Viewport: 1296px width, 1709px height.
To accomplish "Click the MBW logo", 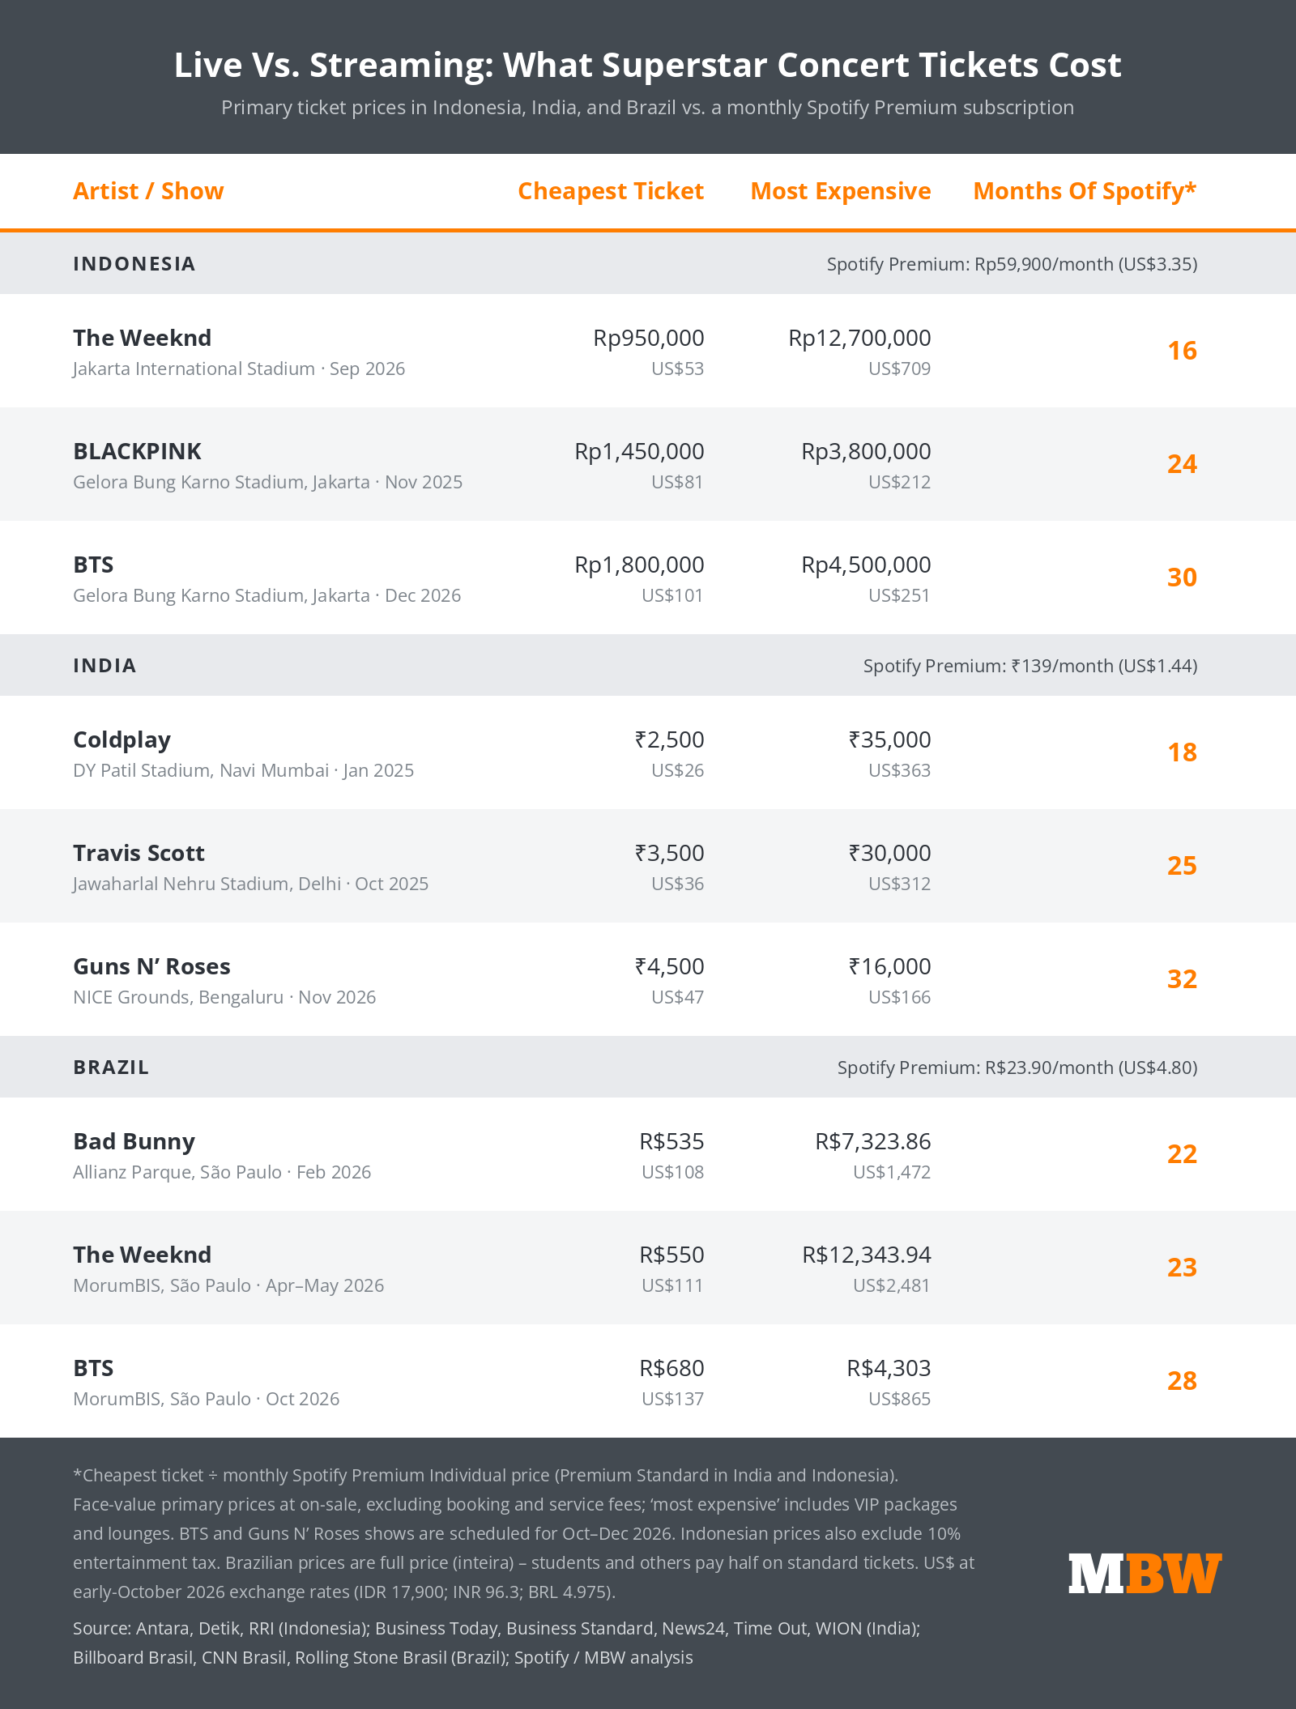I will pyautogui.click(x=1145, y=1573).
